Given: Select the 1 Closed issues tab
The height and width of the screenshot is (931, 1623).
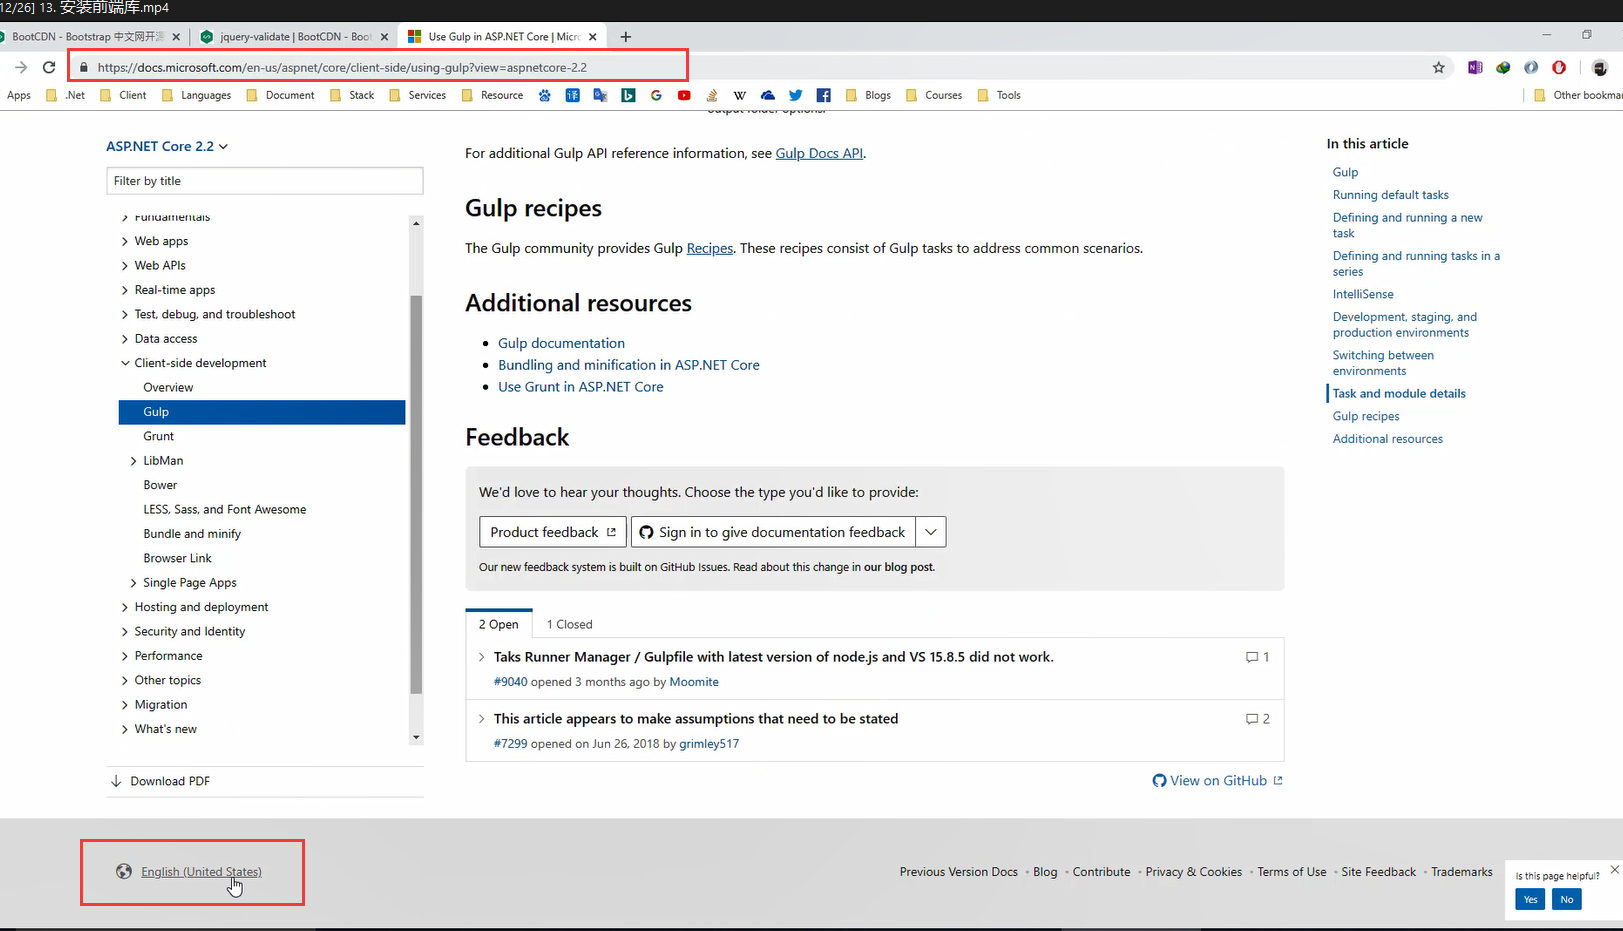Looking at the screenshot, I should (x=569, y=624).
